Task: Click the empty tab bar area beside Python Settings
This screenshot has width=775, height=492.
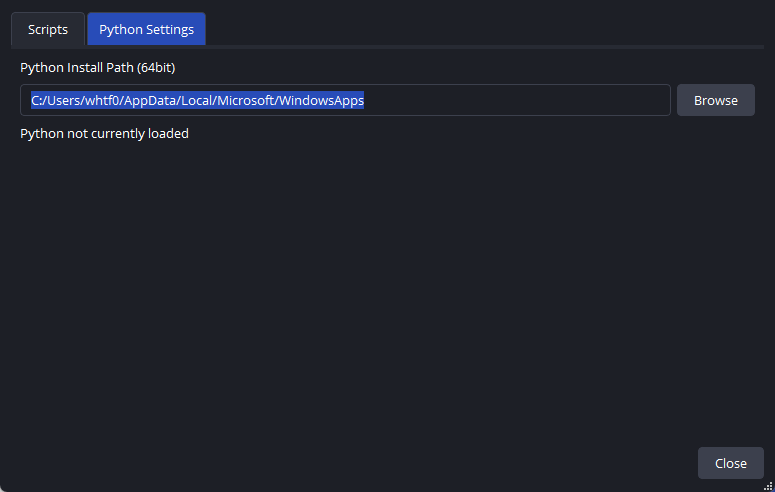Action: click(480, 29)
